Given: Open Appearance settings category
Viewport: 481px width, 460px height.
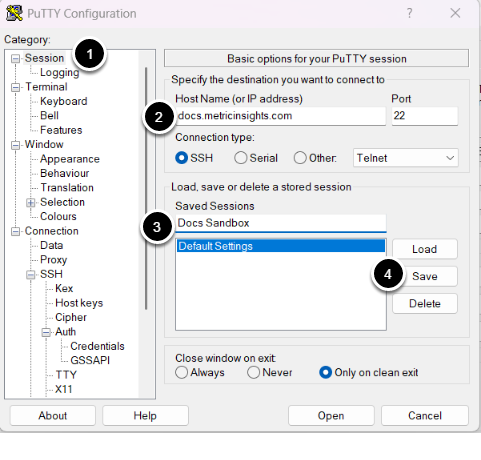Looking at the screenshot, I should (70, 159).
